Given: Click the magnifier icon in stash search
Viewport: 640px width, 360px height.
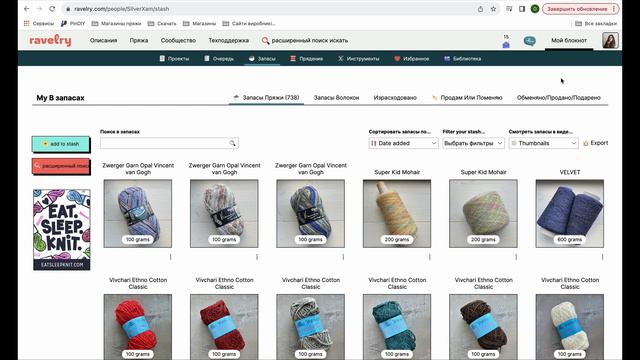Looking at the screenshot, I should pyautogui.click(x=232, y=143).
